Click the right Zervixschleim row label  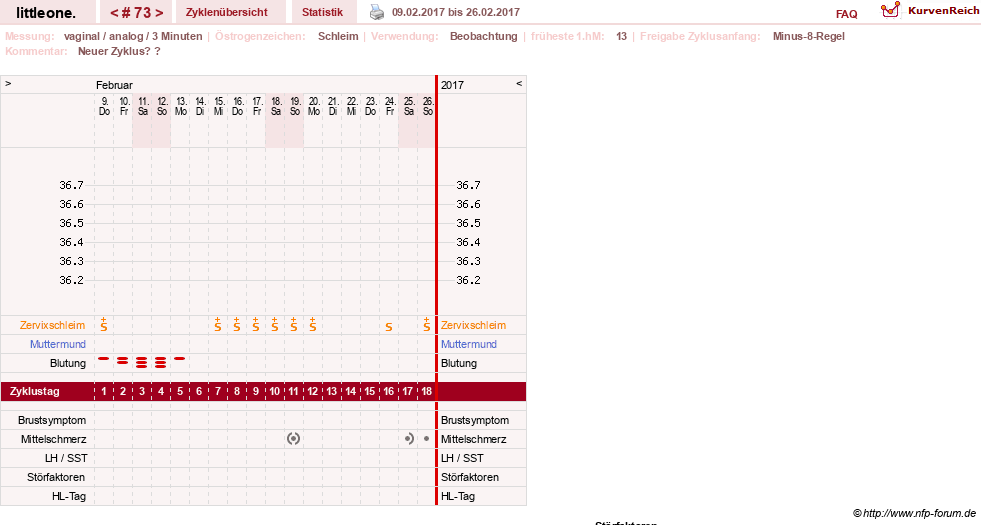(474, 325)
